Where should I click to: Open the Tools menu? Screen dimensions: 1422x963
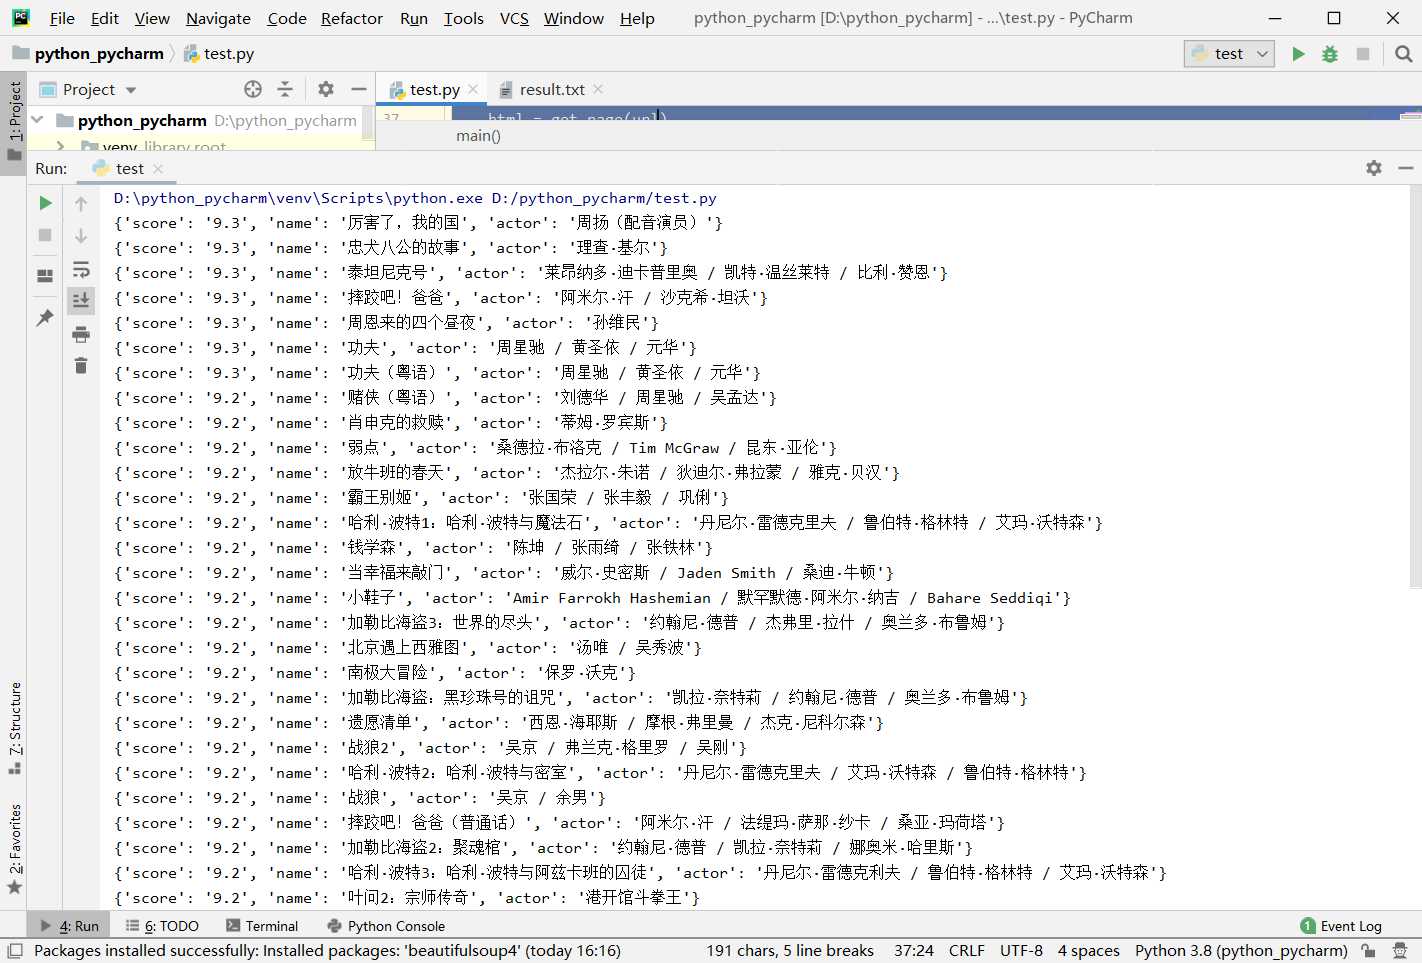point(464,18)
